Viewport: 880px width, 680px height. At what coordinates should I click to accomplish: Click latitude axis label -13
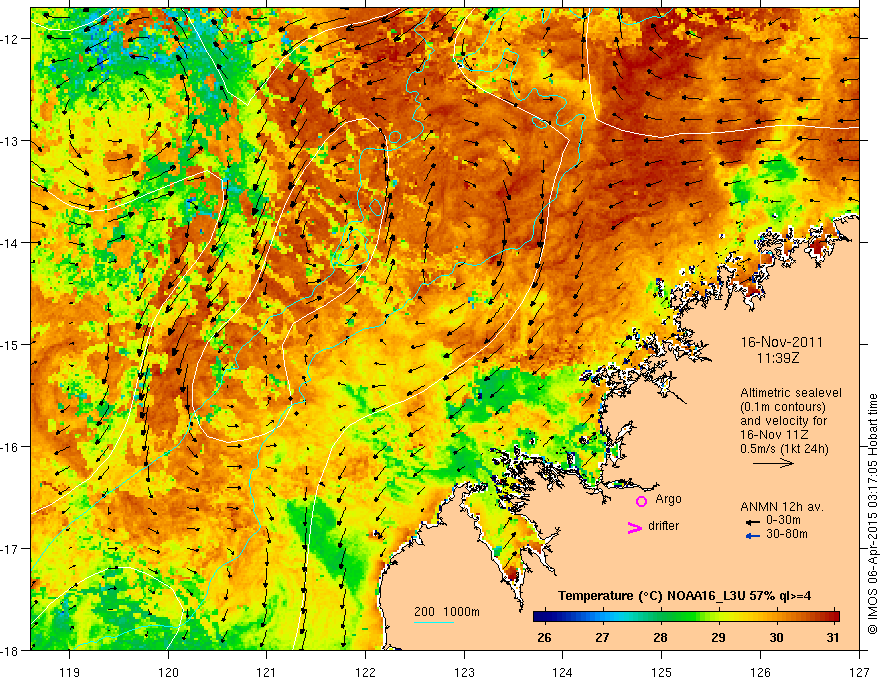pos(12,141)
